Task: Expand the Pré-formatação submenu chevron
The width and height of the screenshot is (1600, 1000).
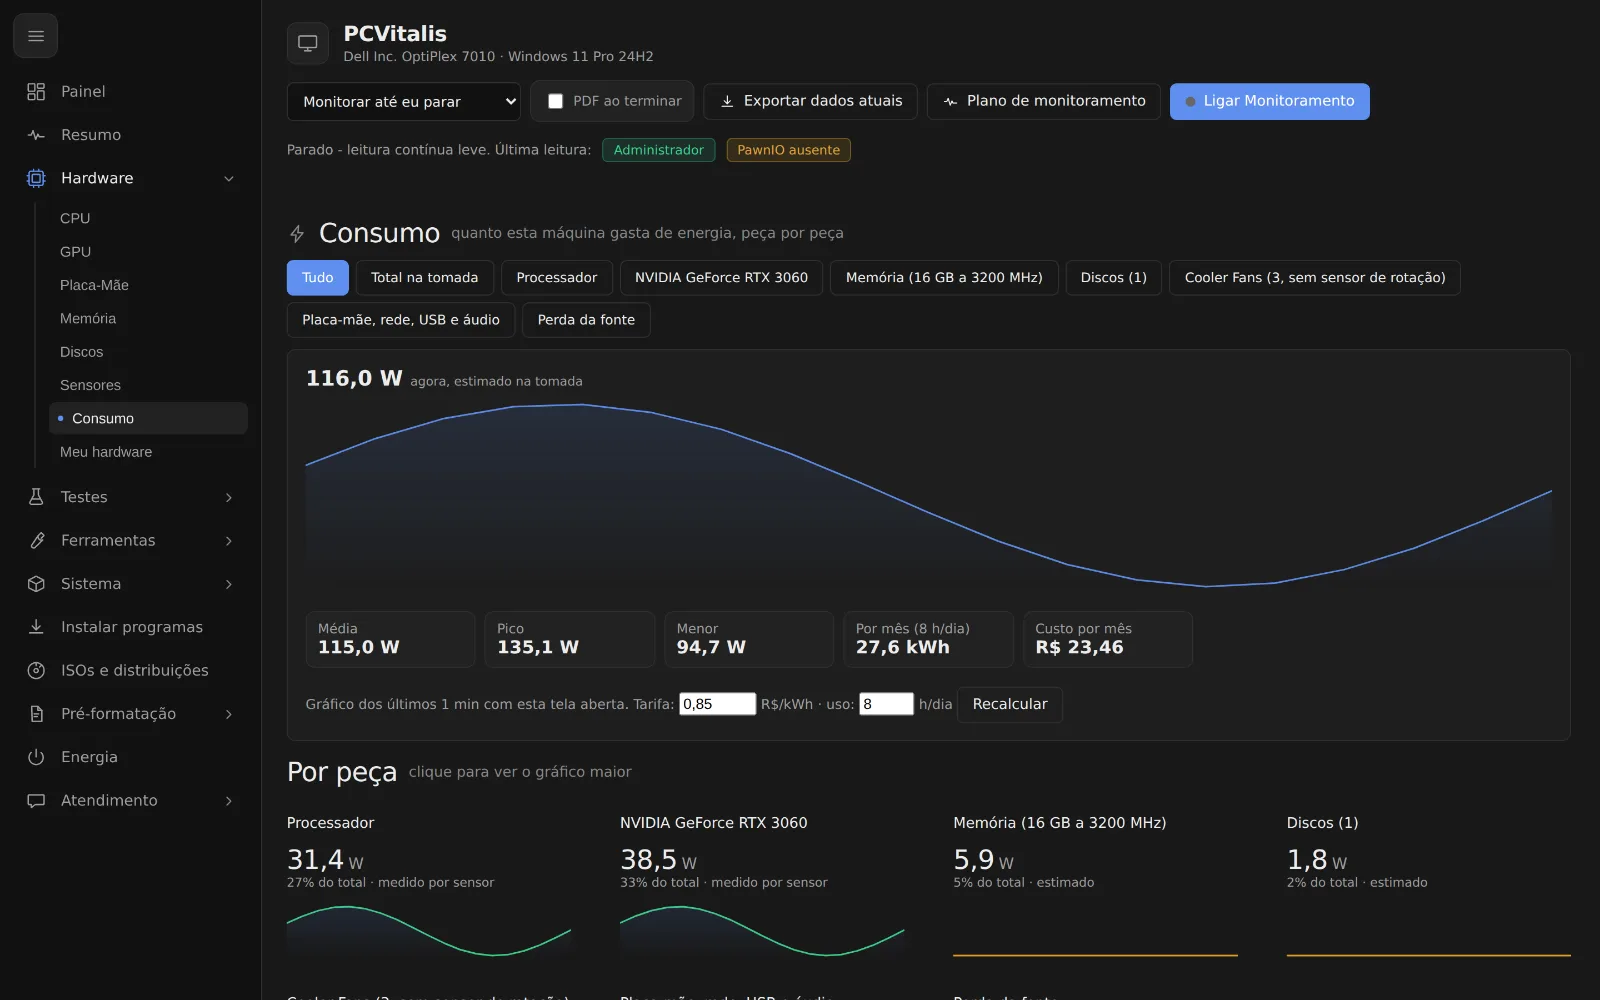Action: pos(229,714)
